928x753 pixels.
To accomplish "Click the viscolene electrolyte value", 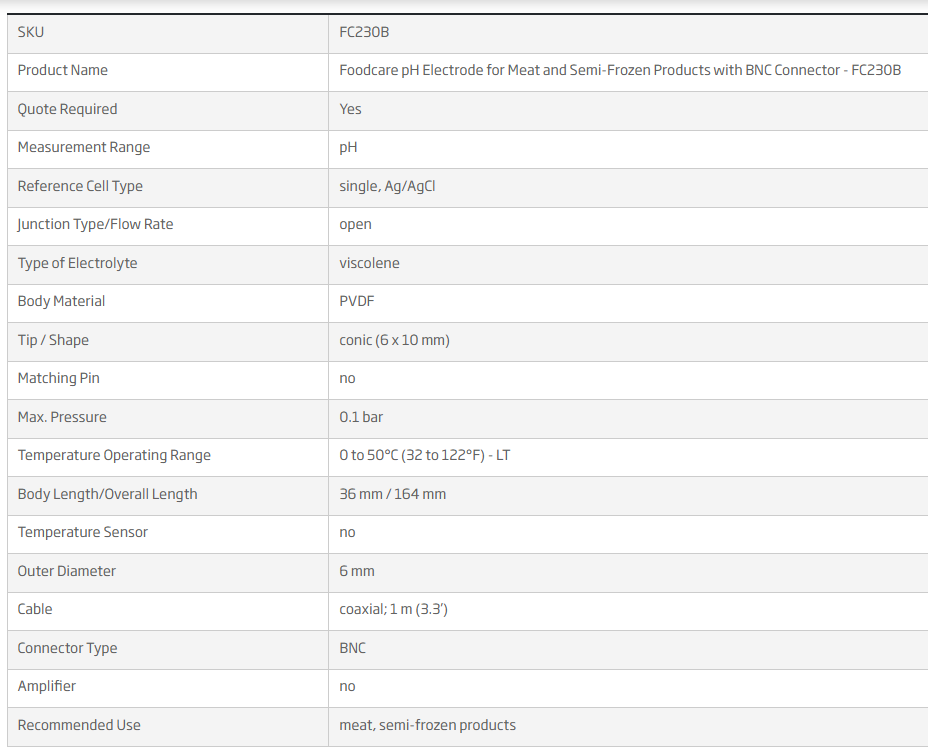I will click(x=369, y=263).
